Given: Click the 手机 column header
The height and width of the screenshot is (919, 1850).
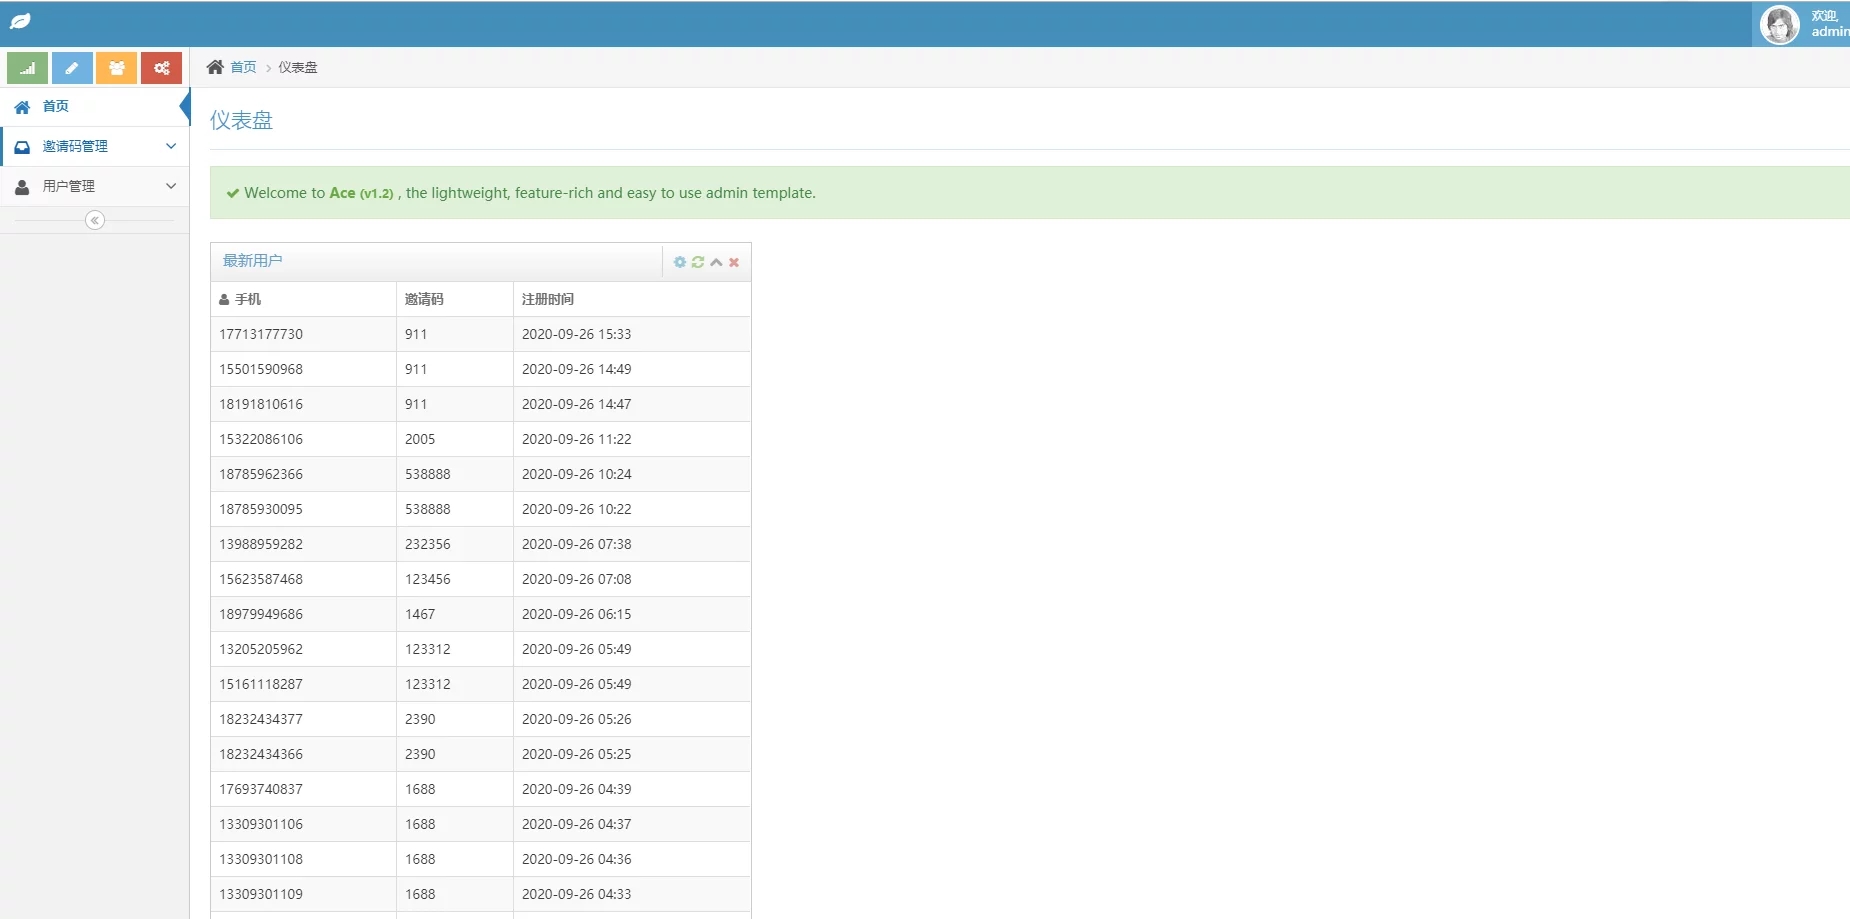Looking at the screenshot, I should coord(247,299).
